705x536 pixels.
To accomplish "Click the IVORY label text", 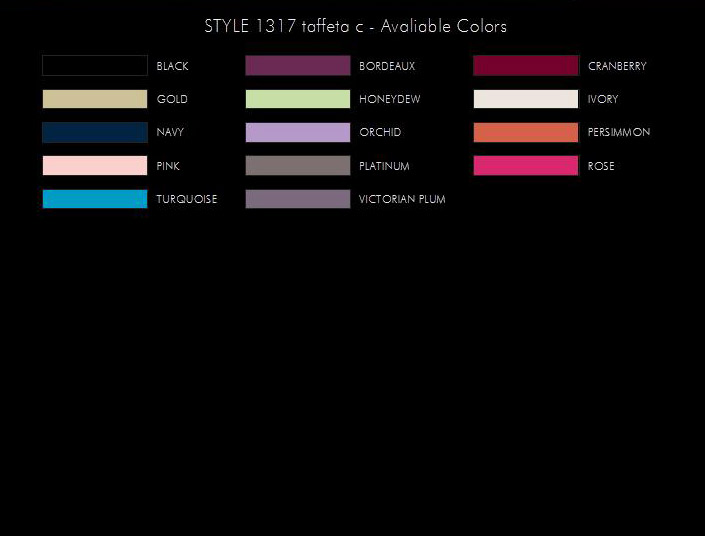I will 603,99.
